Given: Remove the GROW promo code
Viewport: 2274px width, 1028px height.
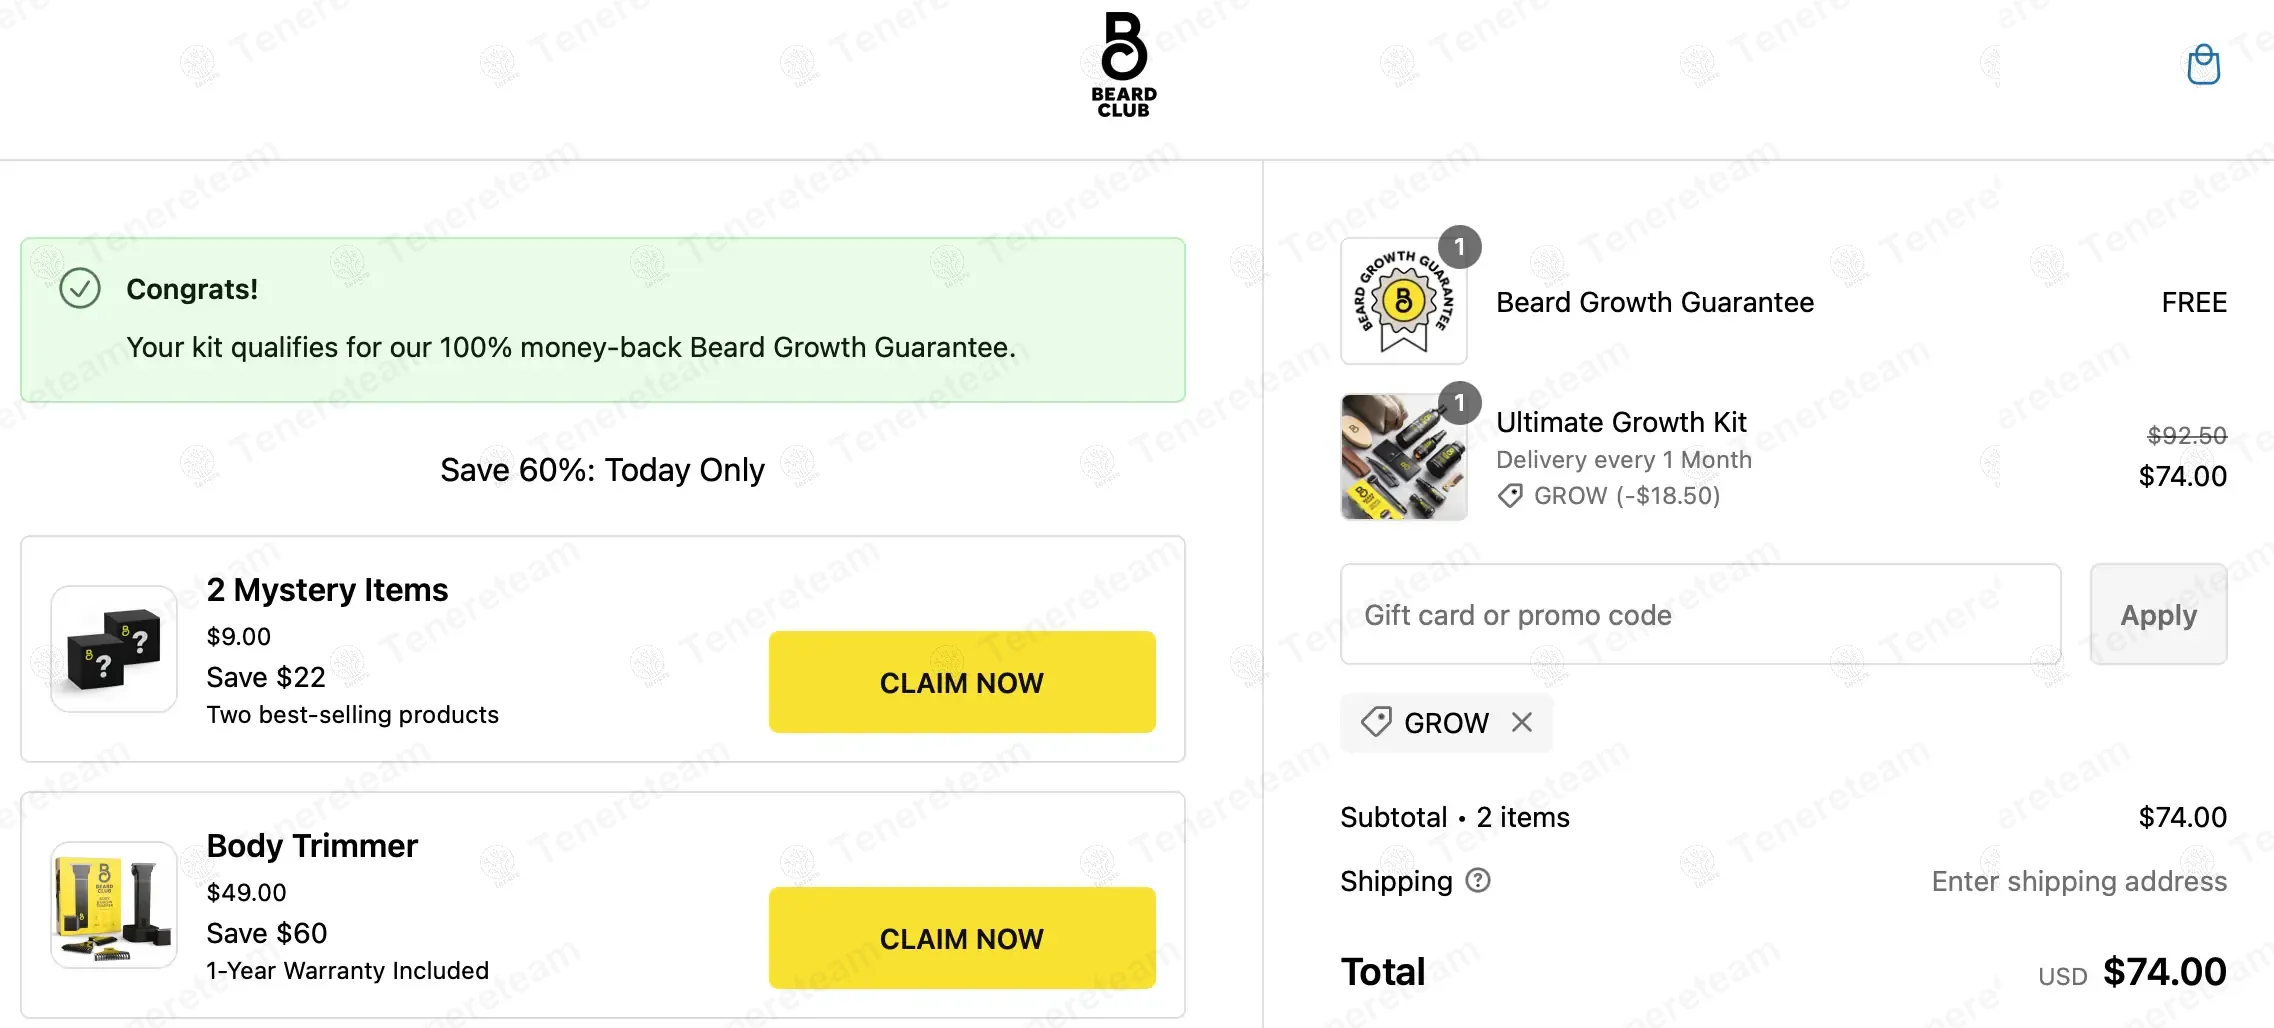Looking at the screenshot, I should tap(1522, 722).
